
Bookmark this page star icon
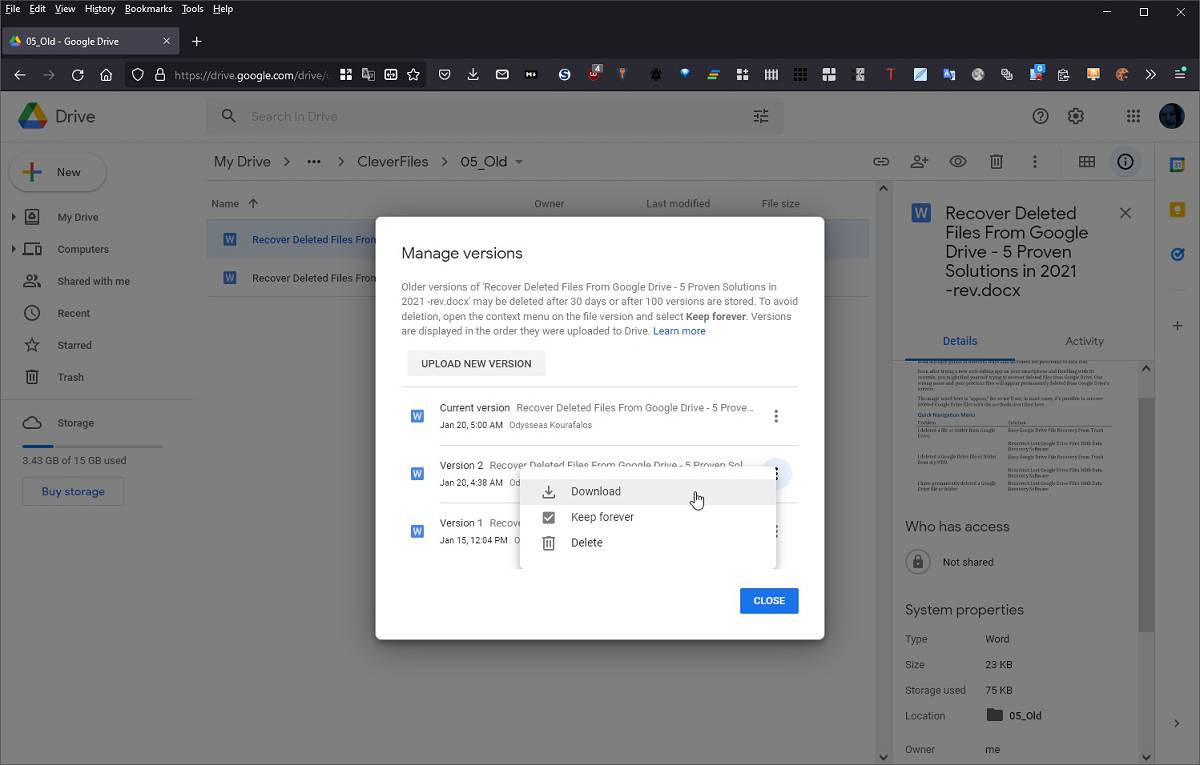[x=413, y=74]
